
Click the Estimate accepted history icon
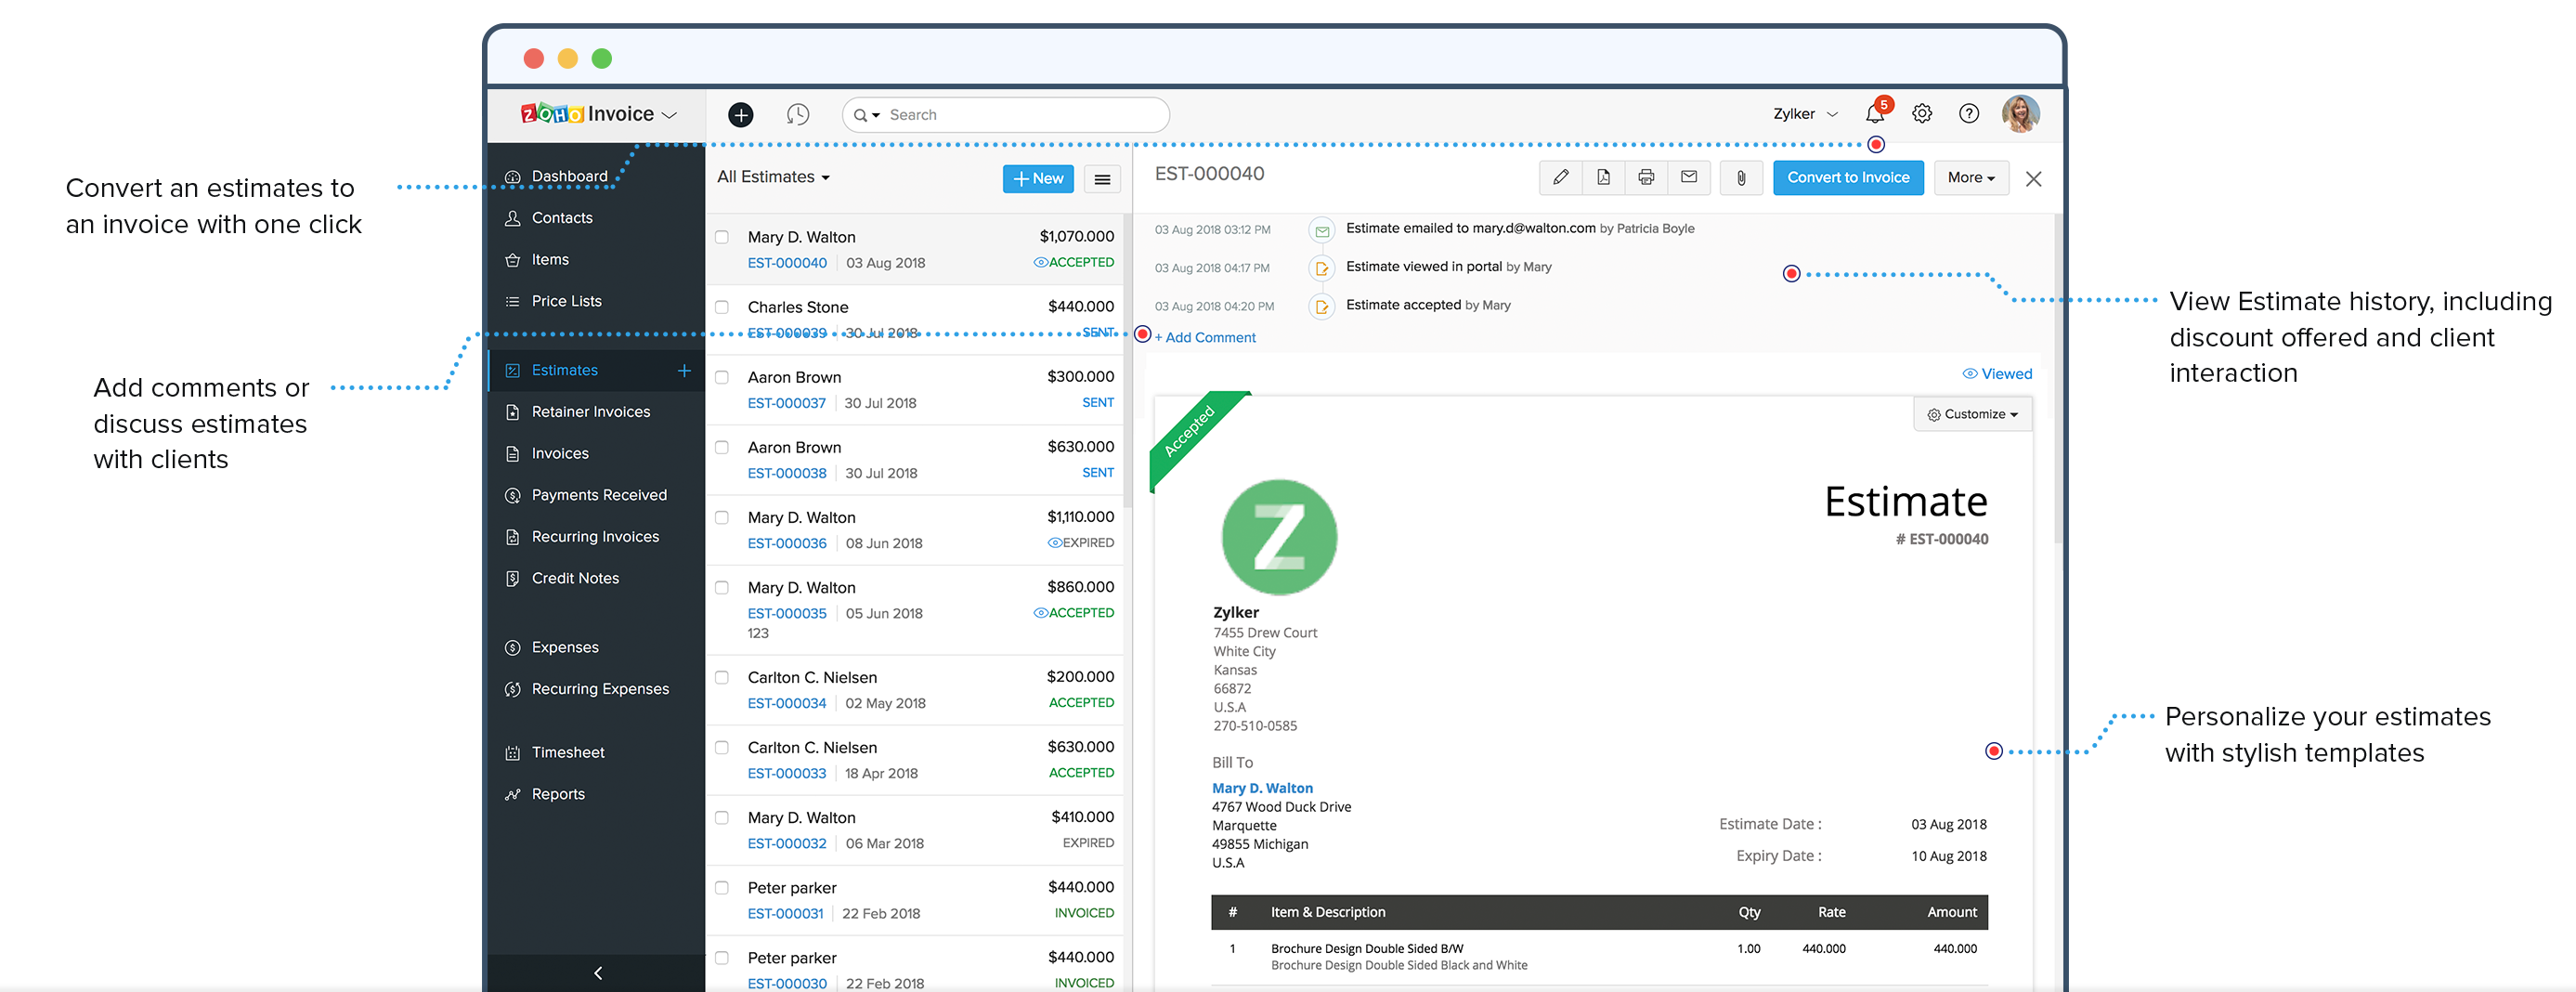(1321, 307)
